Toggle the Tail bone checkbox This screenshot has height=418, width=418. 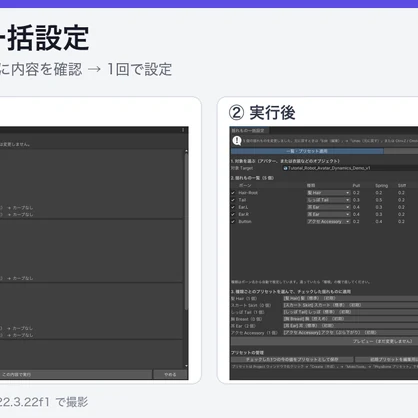[x=233, y=200]
